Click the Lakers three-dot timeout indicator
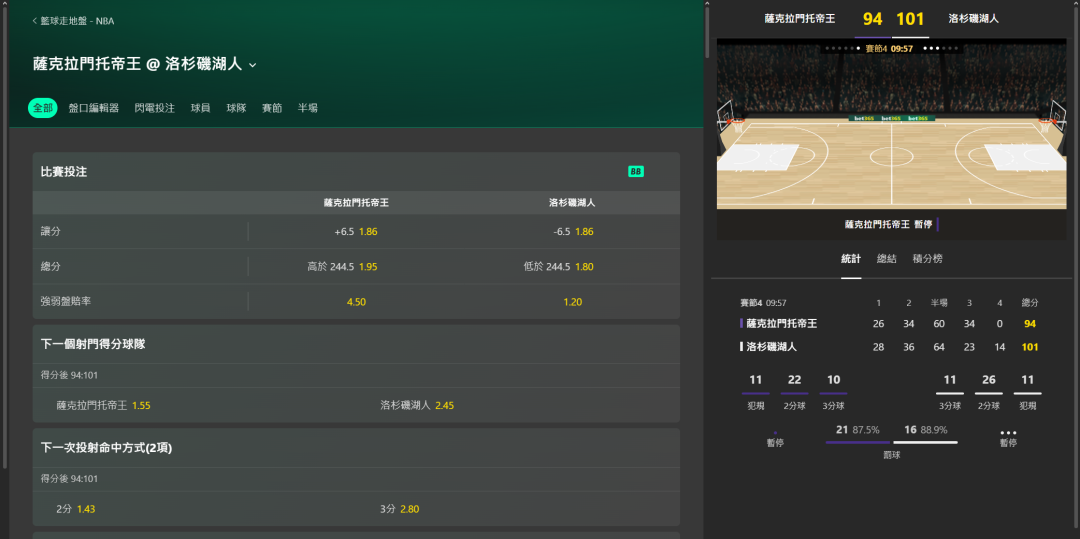This screenshot has width=1080, height=539. (x=1008, y=434)
